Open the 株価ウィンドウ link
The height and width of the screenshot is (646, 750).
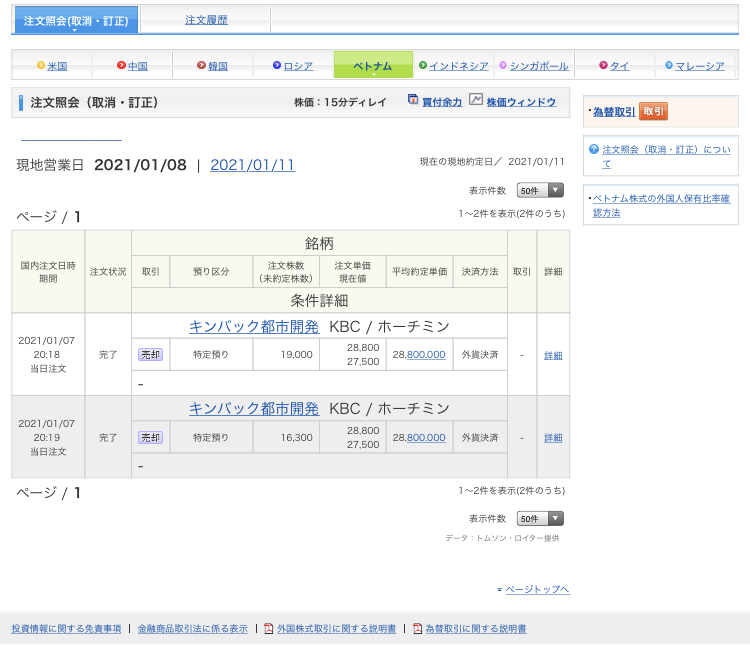click(521, 102)
